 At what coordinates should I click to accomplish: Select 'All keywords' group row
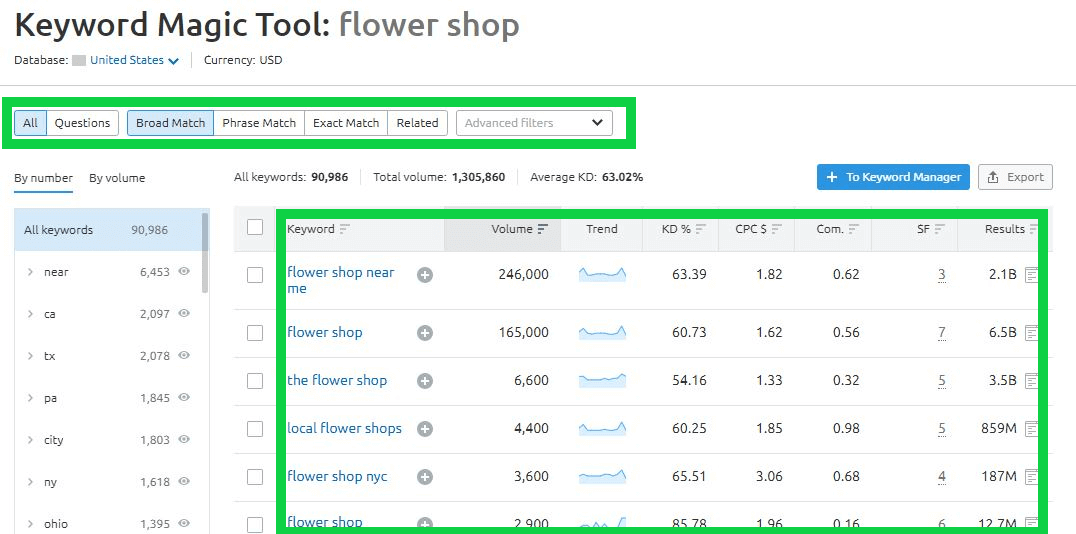pyautogui.click(x=108, y=230)
